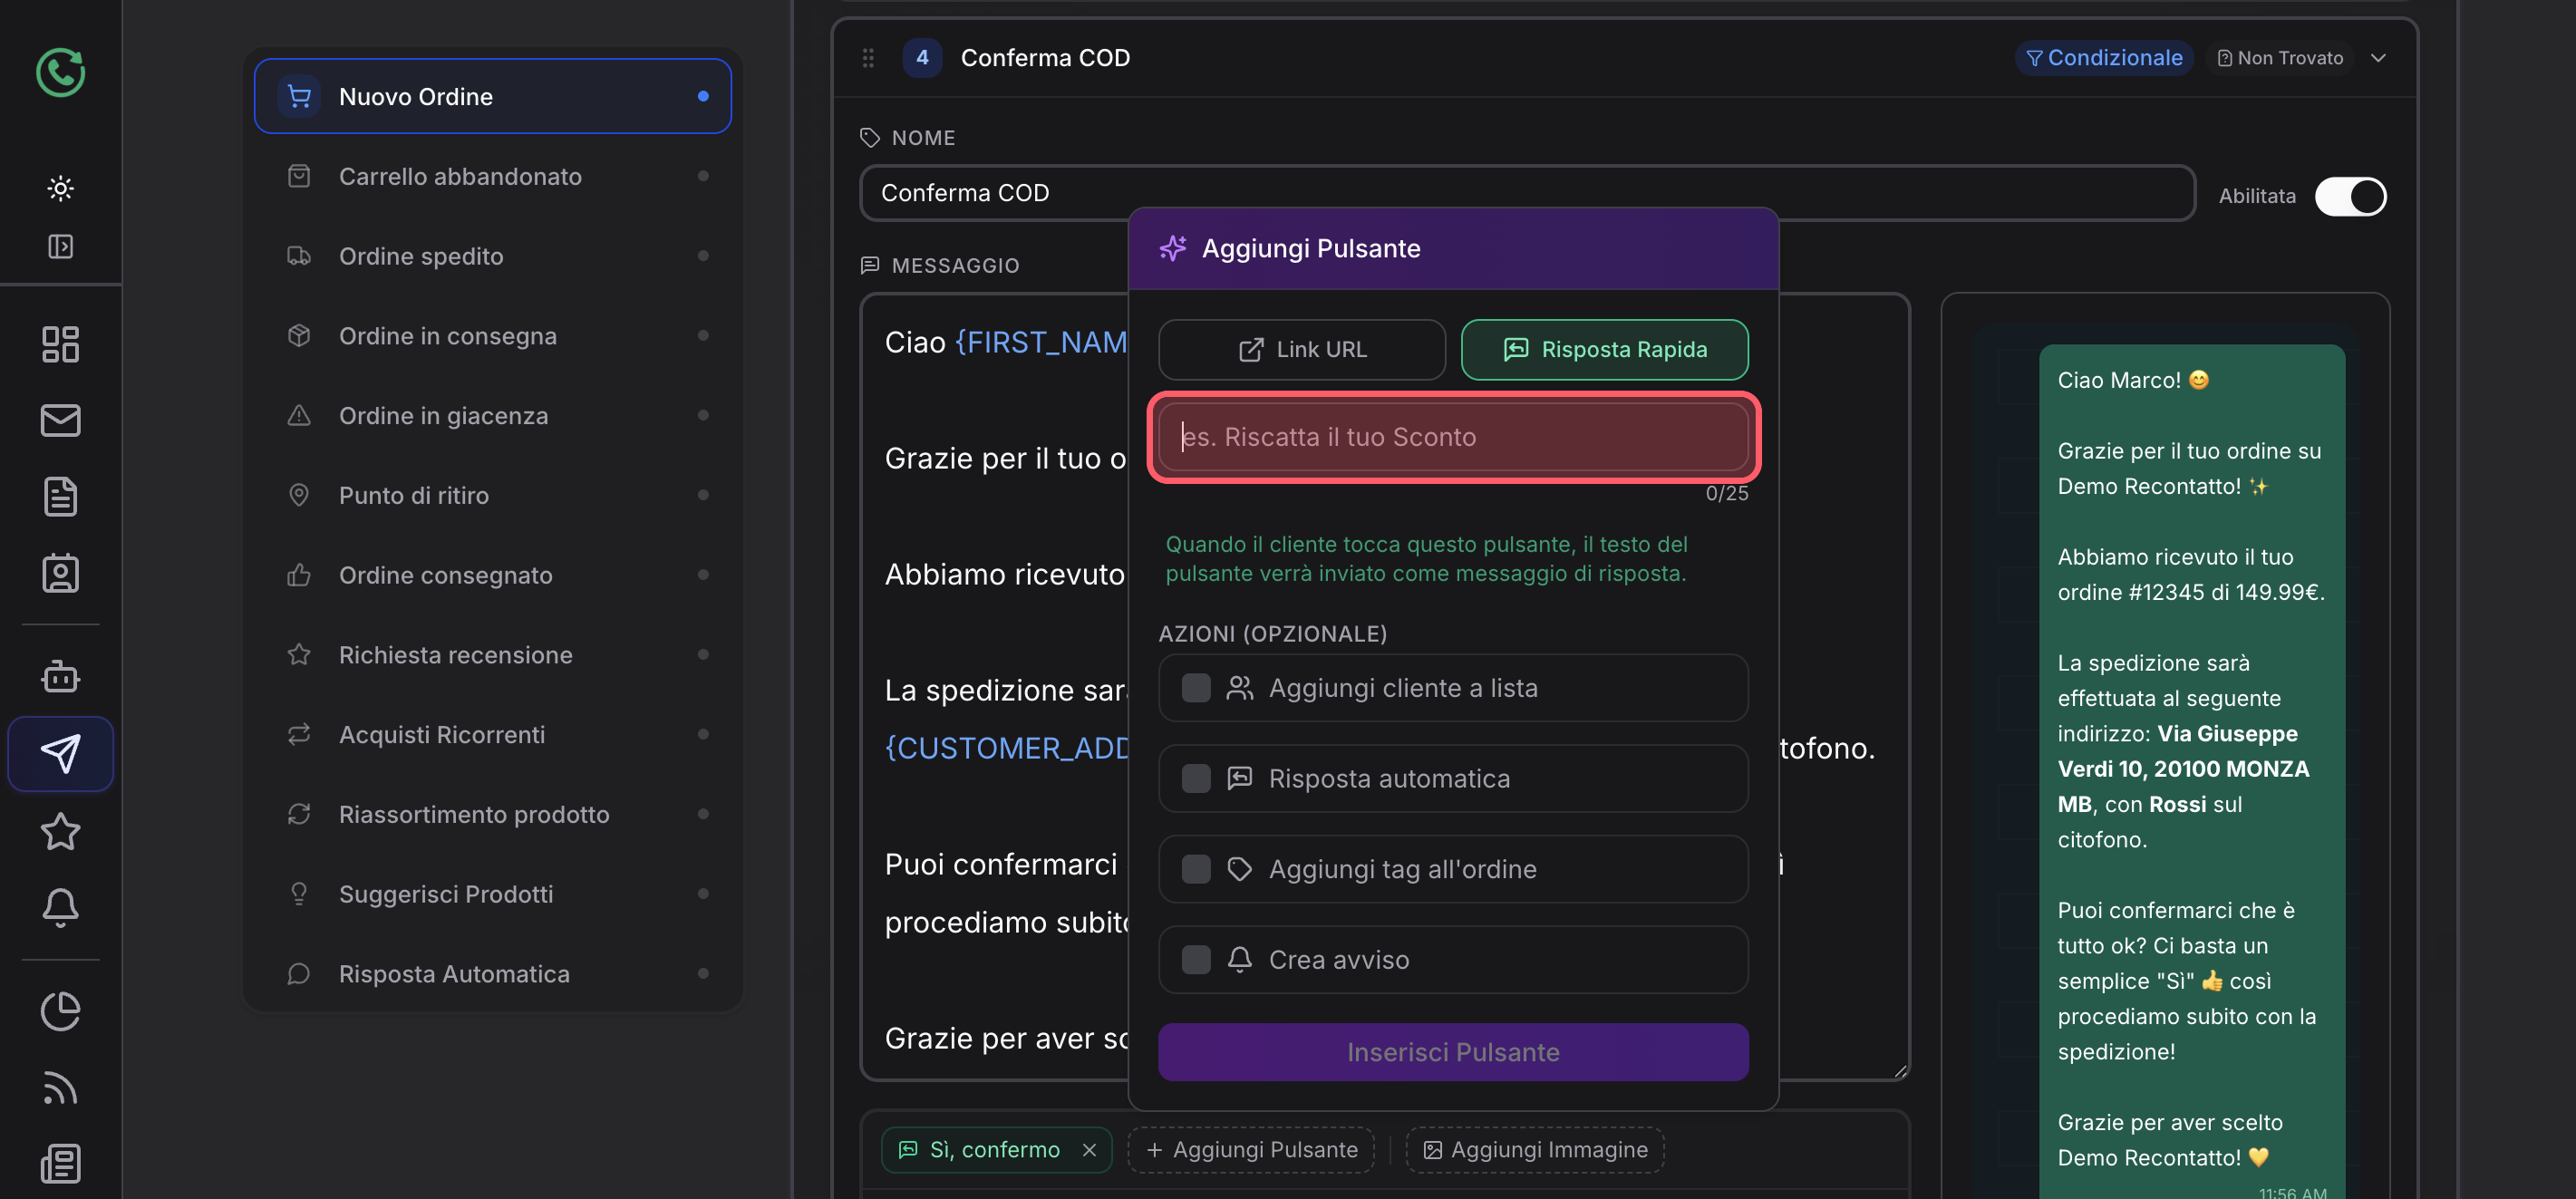Open the Condizionale filter badge
Viewport: 2576px width, 1199px height.
click(x=2104, y=58)
